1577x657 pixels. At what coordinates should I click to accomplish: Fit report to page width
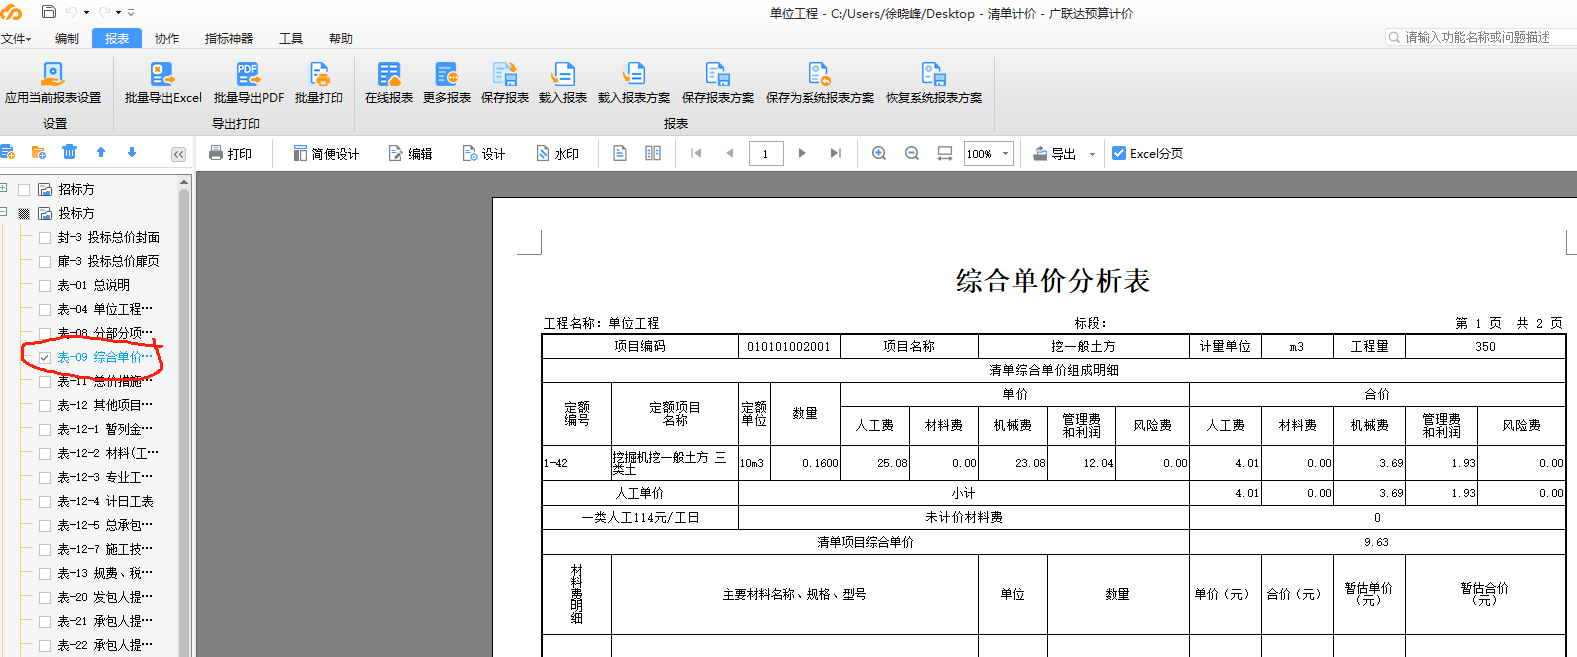[945, 153]
